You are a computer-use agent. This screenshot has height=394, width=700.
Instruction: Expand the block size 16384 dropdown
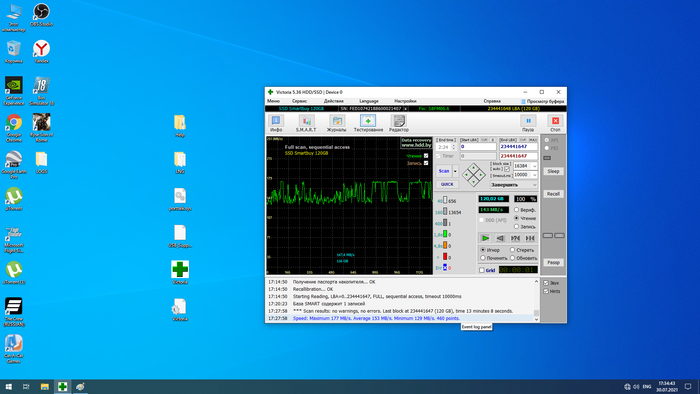pyautogui.click(x=534, y=166)
